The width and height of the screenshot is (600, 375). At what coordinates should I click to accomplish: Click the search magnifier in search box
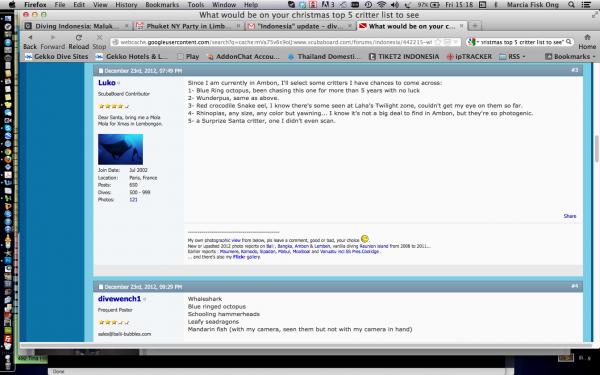[x=568, y=42]
